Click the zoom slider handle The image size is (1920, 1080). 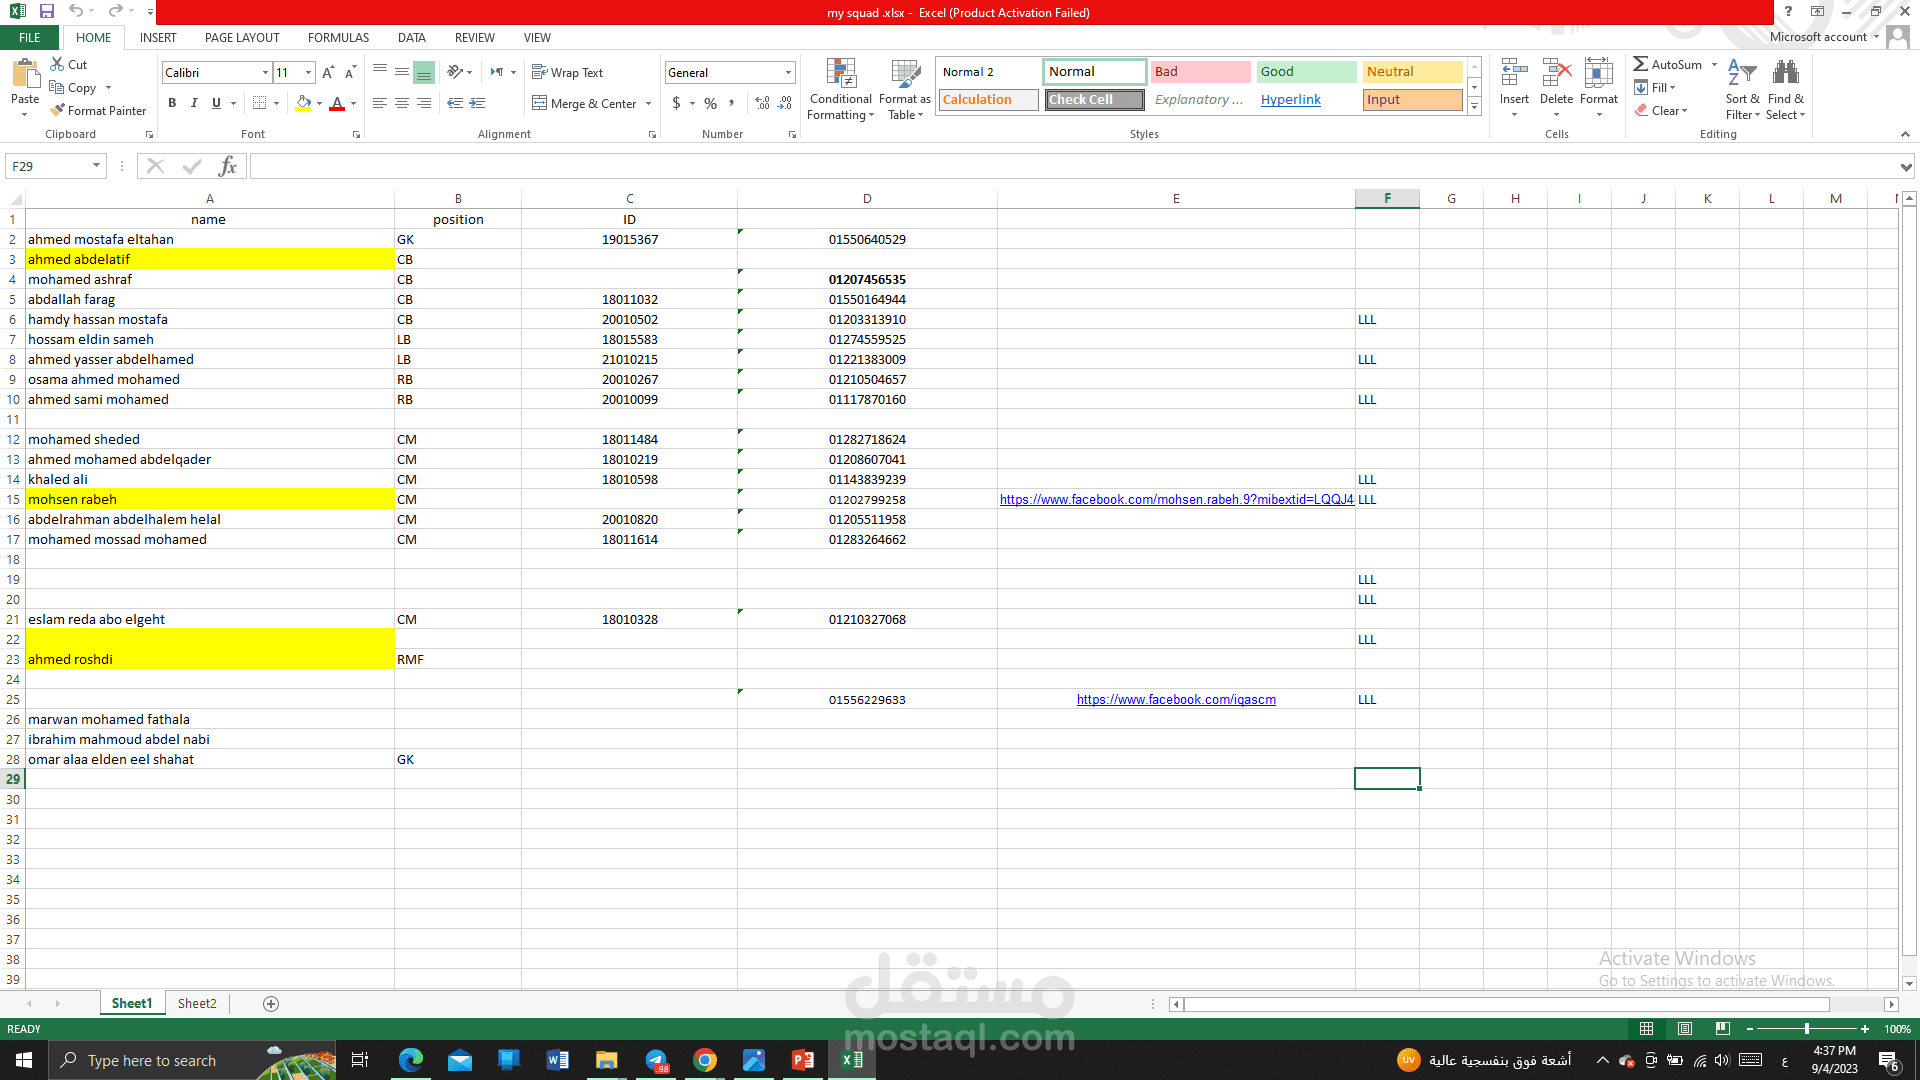click(1806, 1029)
